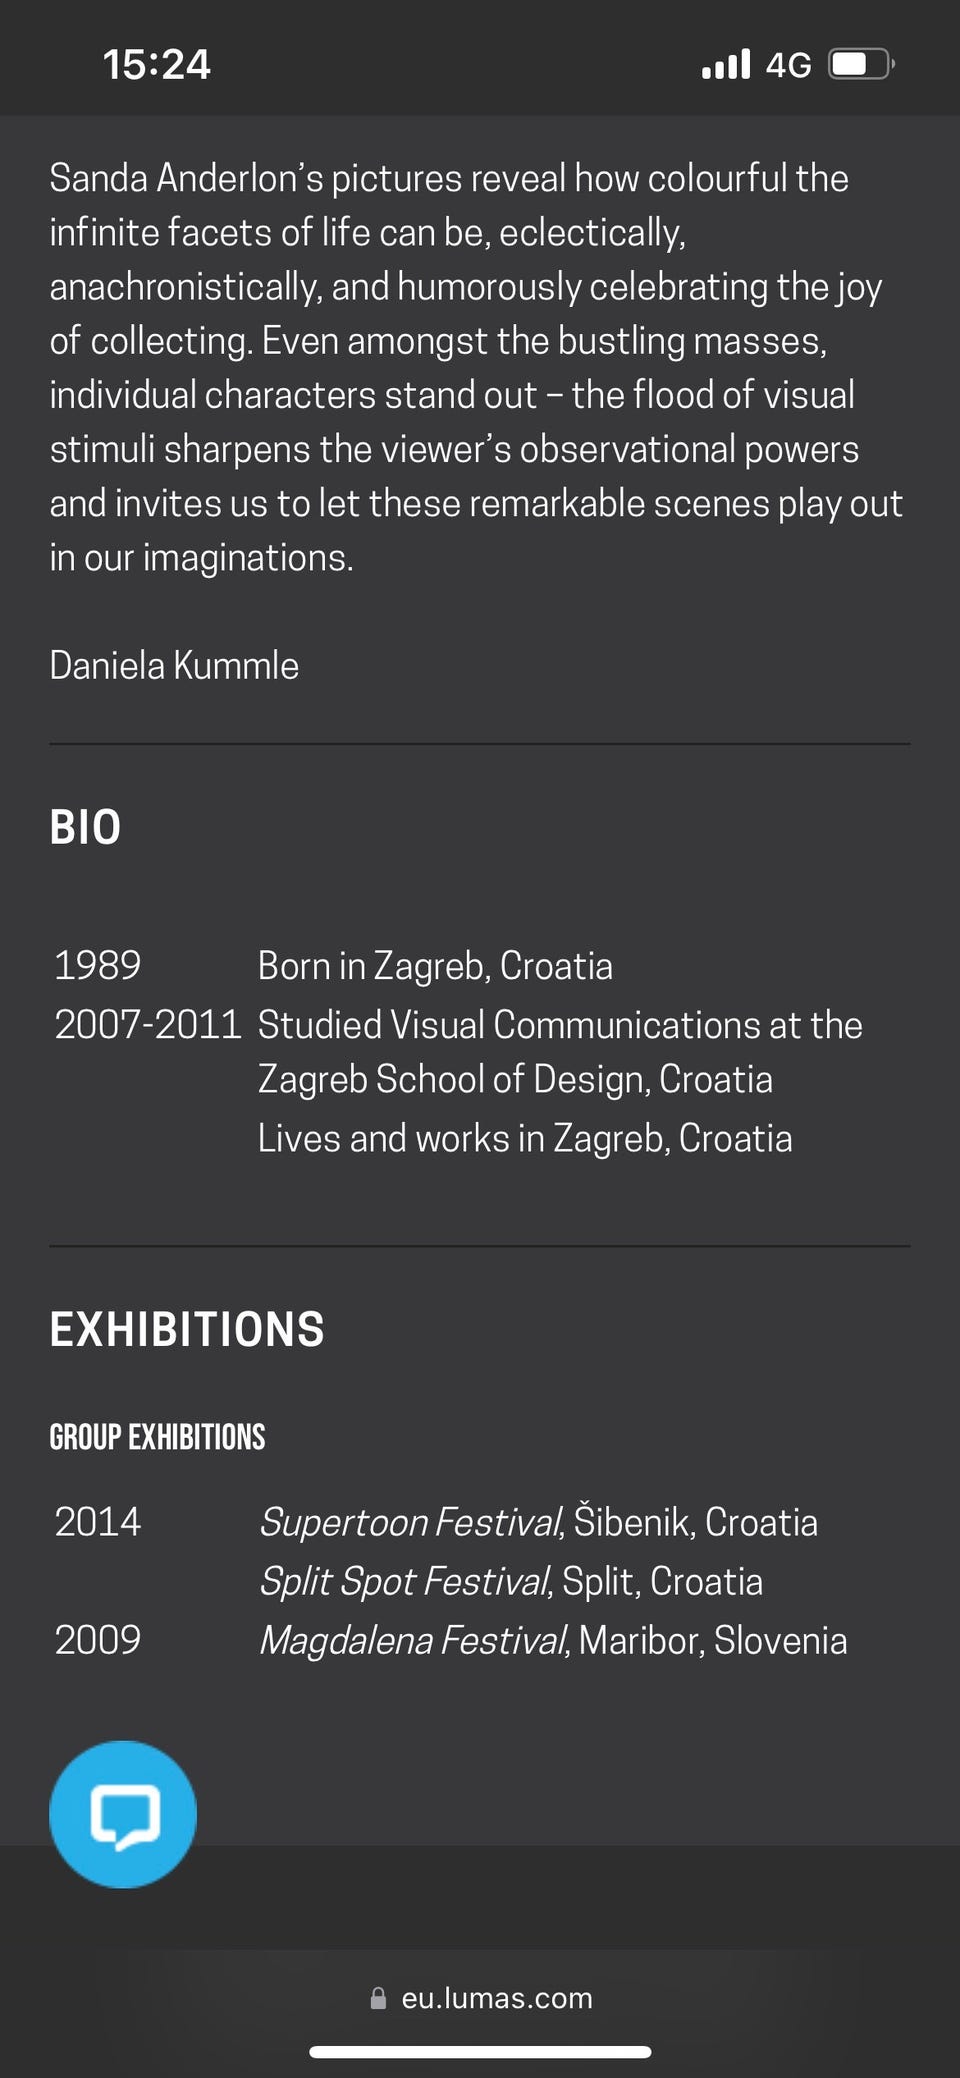The height and width of the screenshot is (2078, 960).
Task: Tap the 15:24 clock in status bar
Action: click(157, 65)
